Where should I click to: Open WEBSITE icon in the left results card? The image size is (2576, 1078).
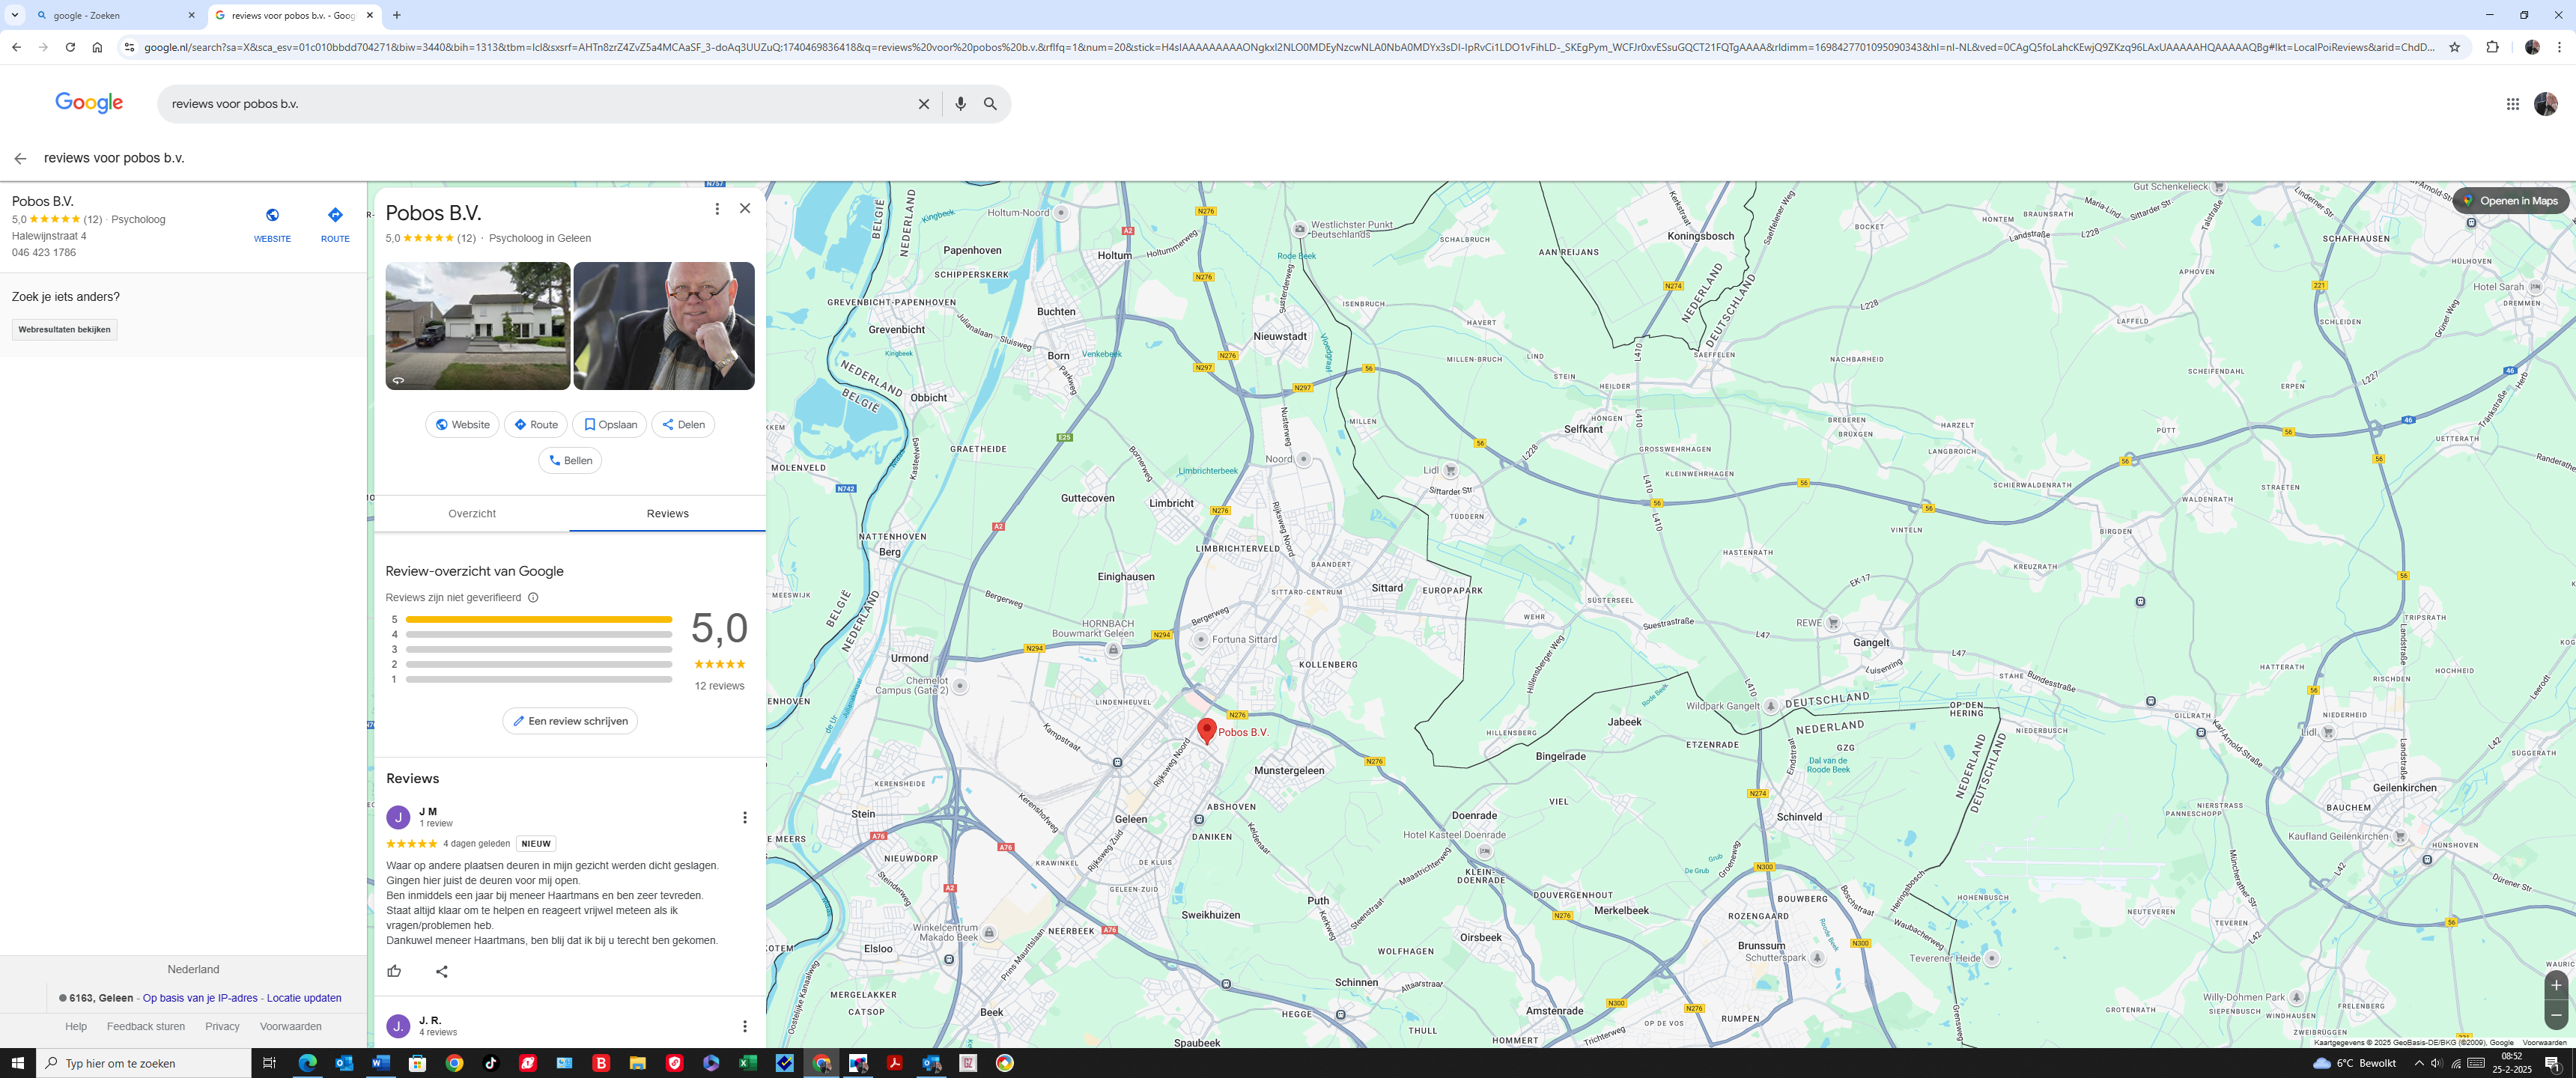click(x=272, y=225)
